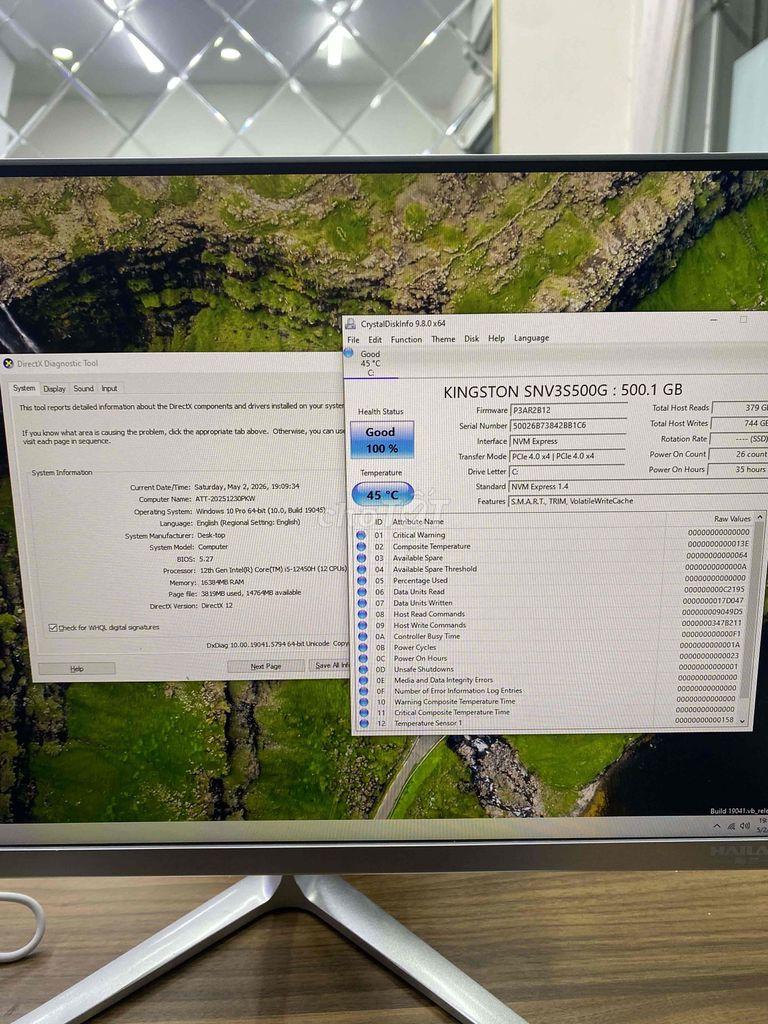Image resolution: width=768 pixels, height=1024 pixels.
Task: Switch to the Input tab
Action: point(109,389)
